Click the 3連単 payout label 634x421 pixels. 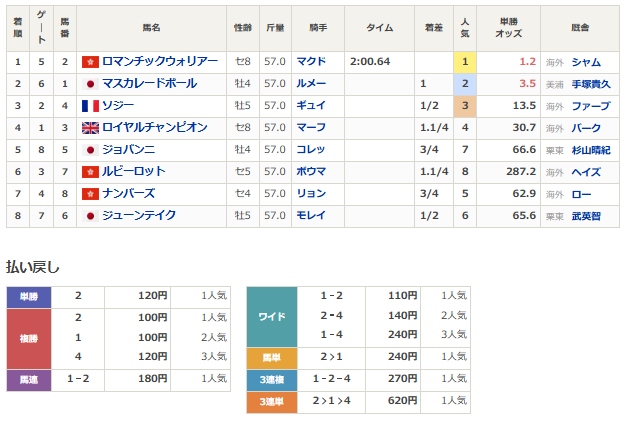(272, 401)
